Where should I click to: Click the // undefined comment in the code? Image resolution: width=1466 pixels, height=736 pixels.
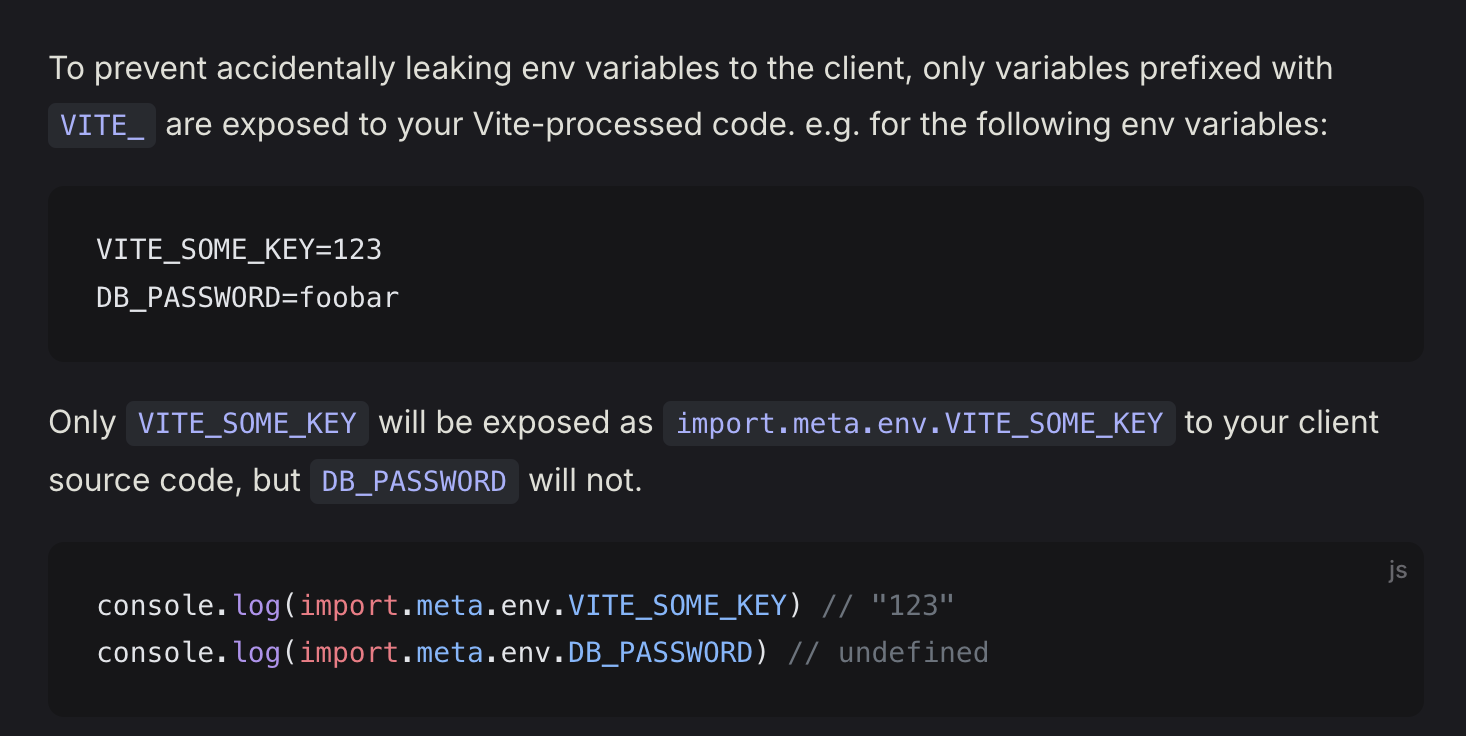[x=888, y=653]
